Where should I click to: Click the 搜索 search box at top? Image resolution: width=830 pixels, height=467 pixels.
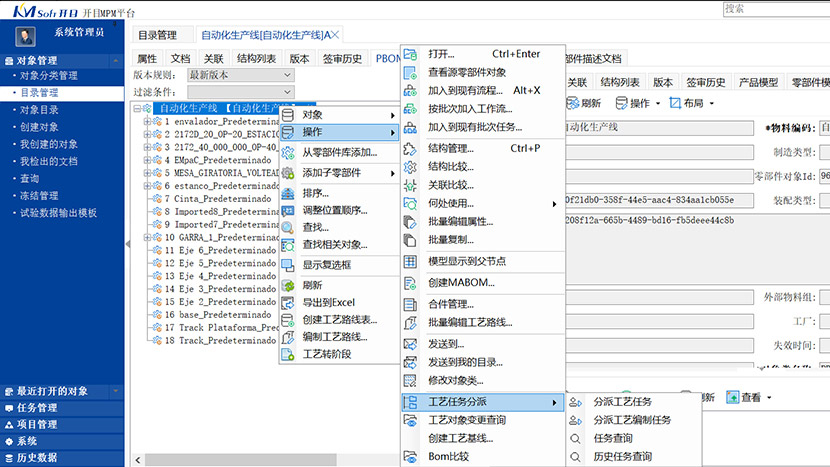click(776, 8)
